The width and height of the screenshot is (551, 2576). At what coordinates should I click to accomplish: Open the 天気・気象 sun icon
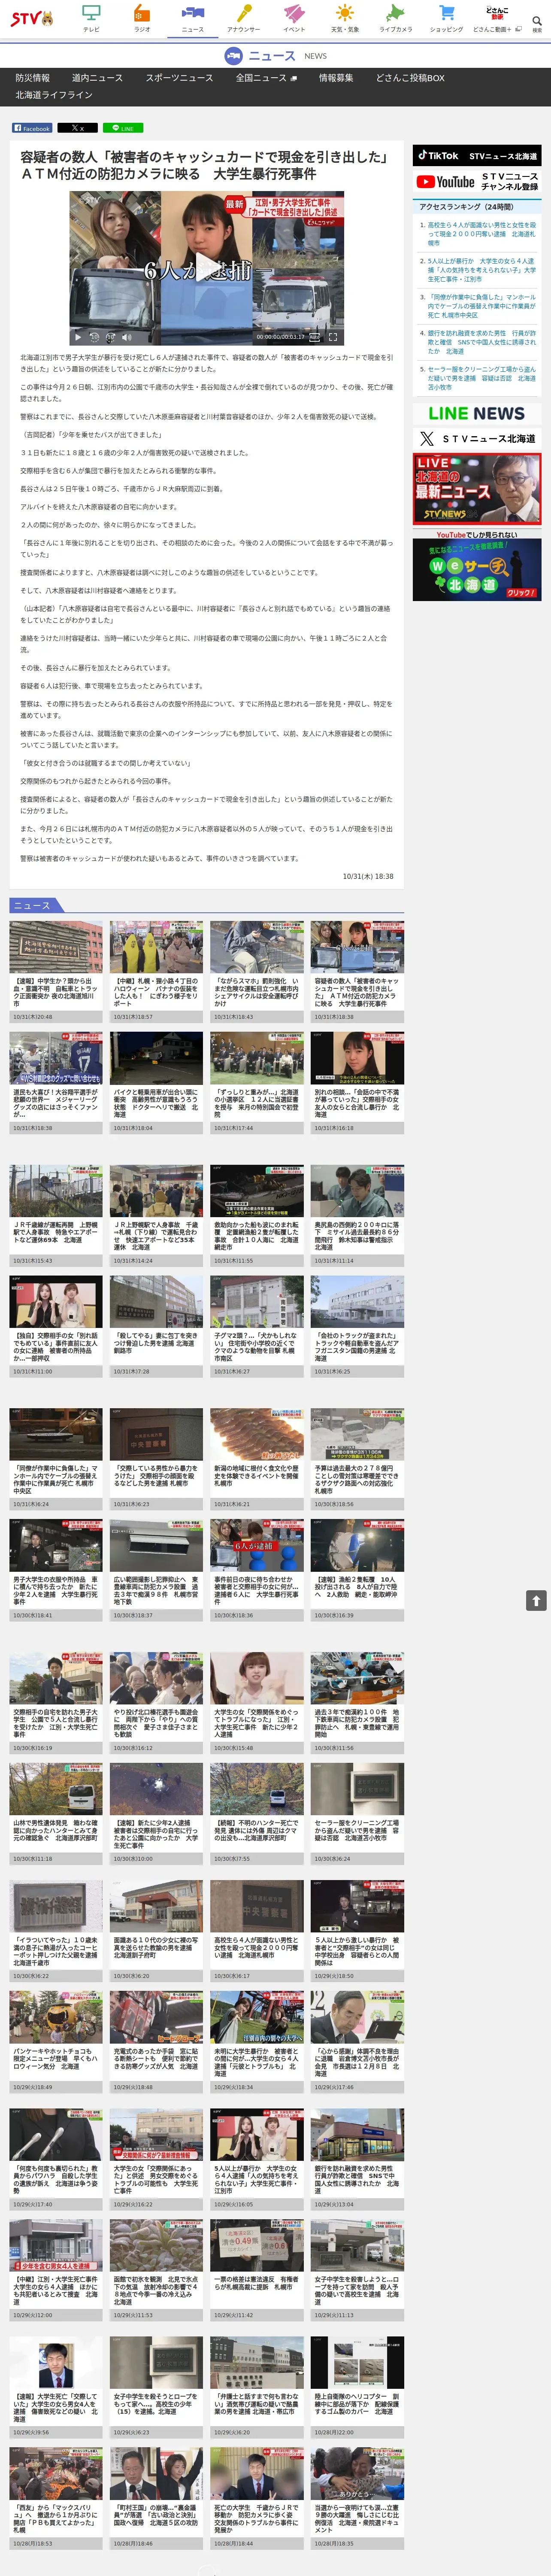[344, 18]
